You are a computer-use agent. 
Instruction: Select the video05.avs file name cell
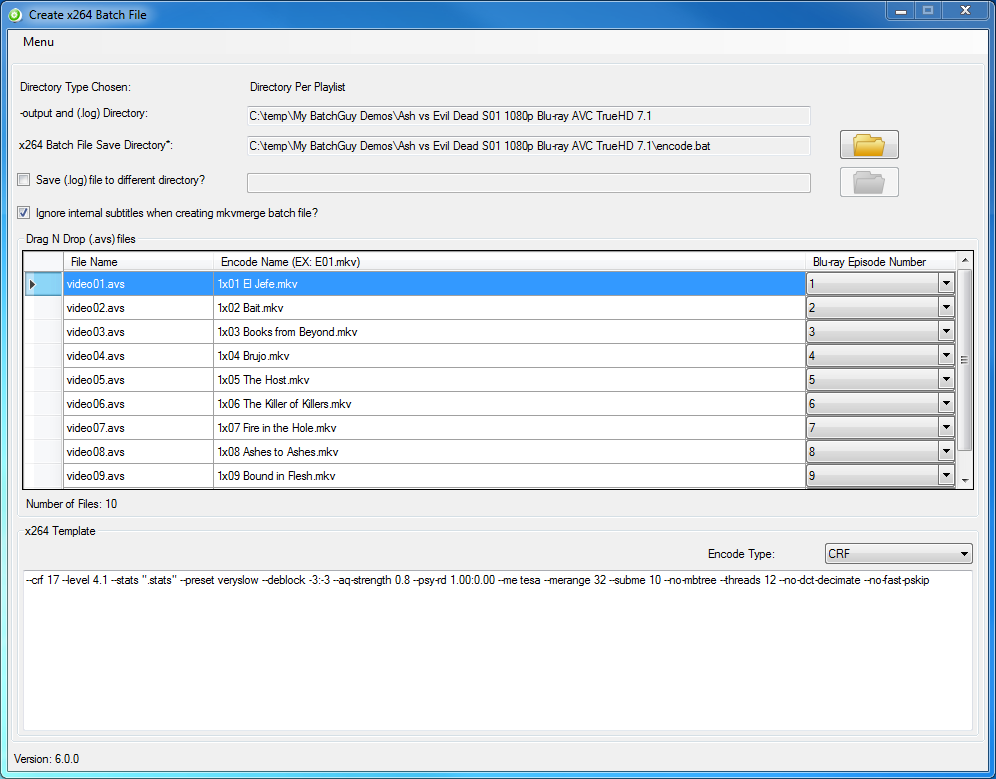(x=138, y=380)
